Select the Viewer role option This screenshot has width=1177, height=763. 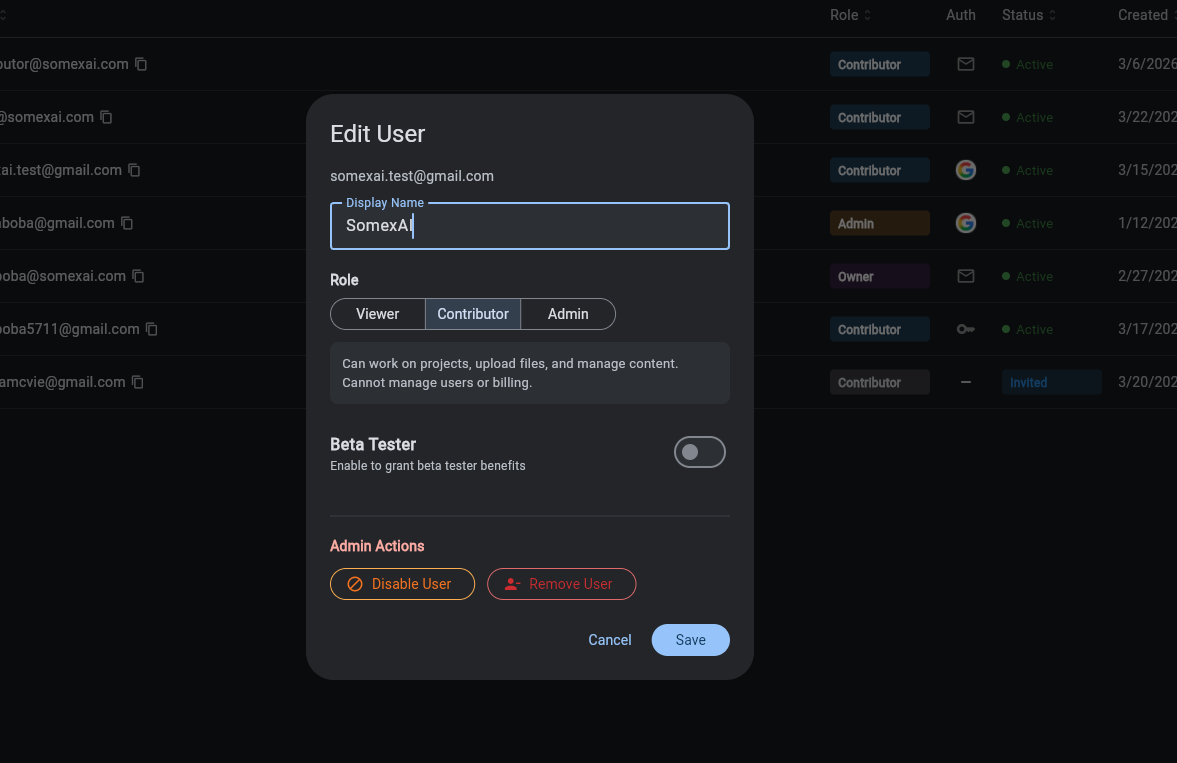tap(378, 313)
